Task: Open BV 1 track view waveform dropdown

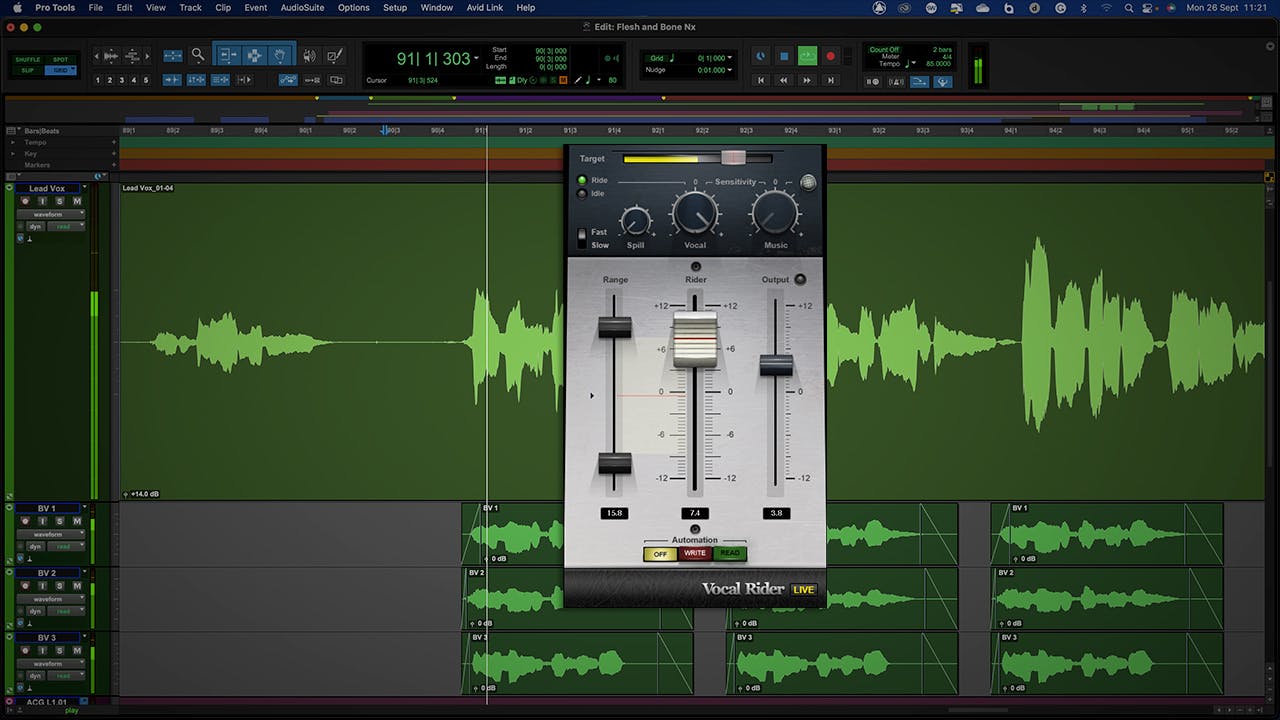Action: click(50, 534)
